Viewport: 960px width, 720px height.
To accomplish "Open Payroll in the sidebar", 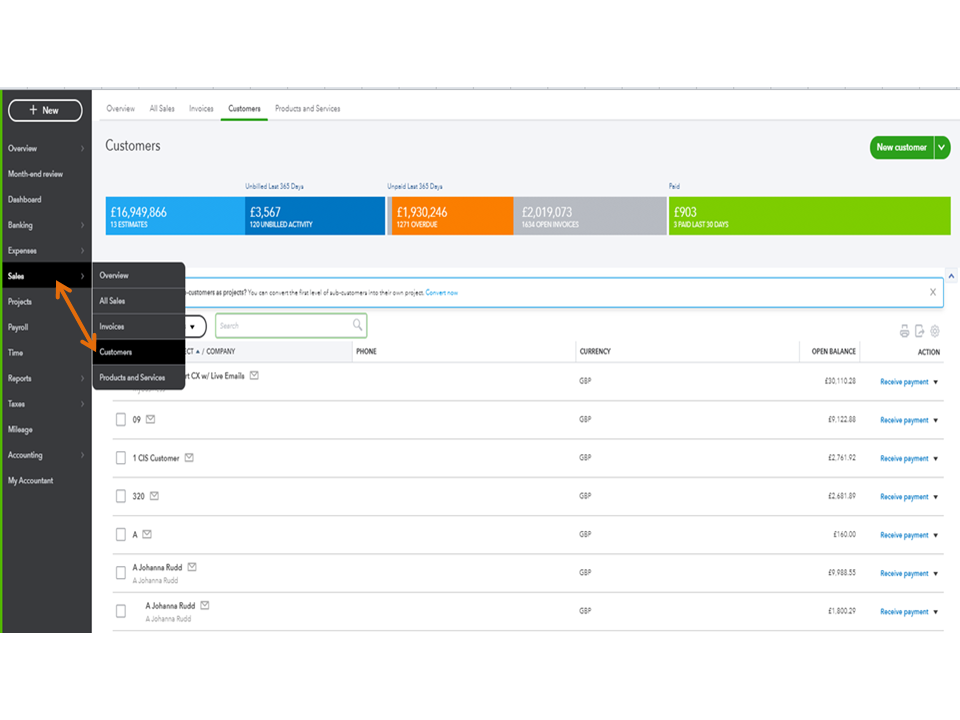I will (18, 328).
